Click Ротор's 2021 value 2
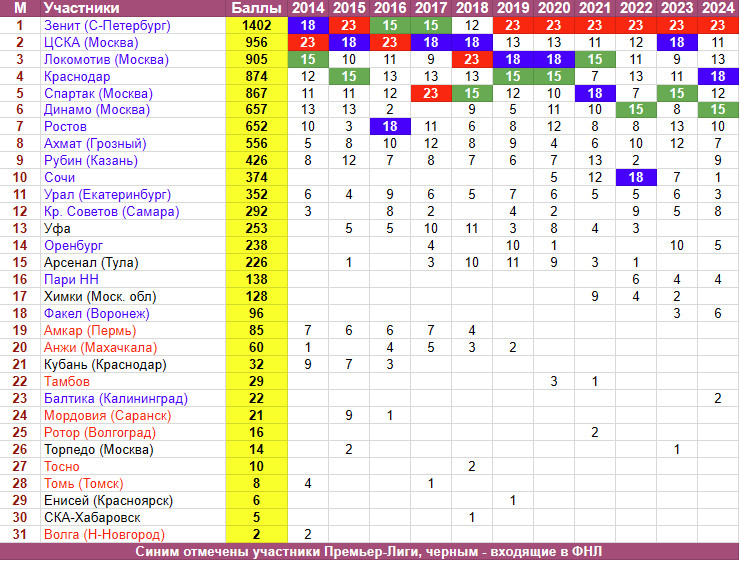The image size is (740, 561). [x=595, y=432]
